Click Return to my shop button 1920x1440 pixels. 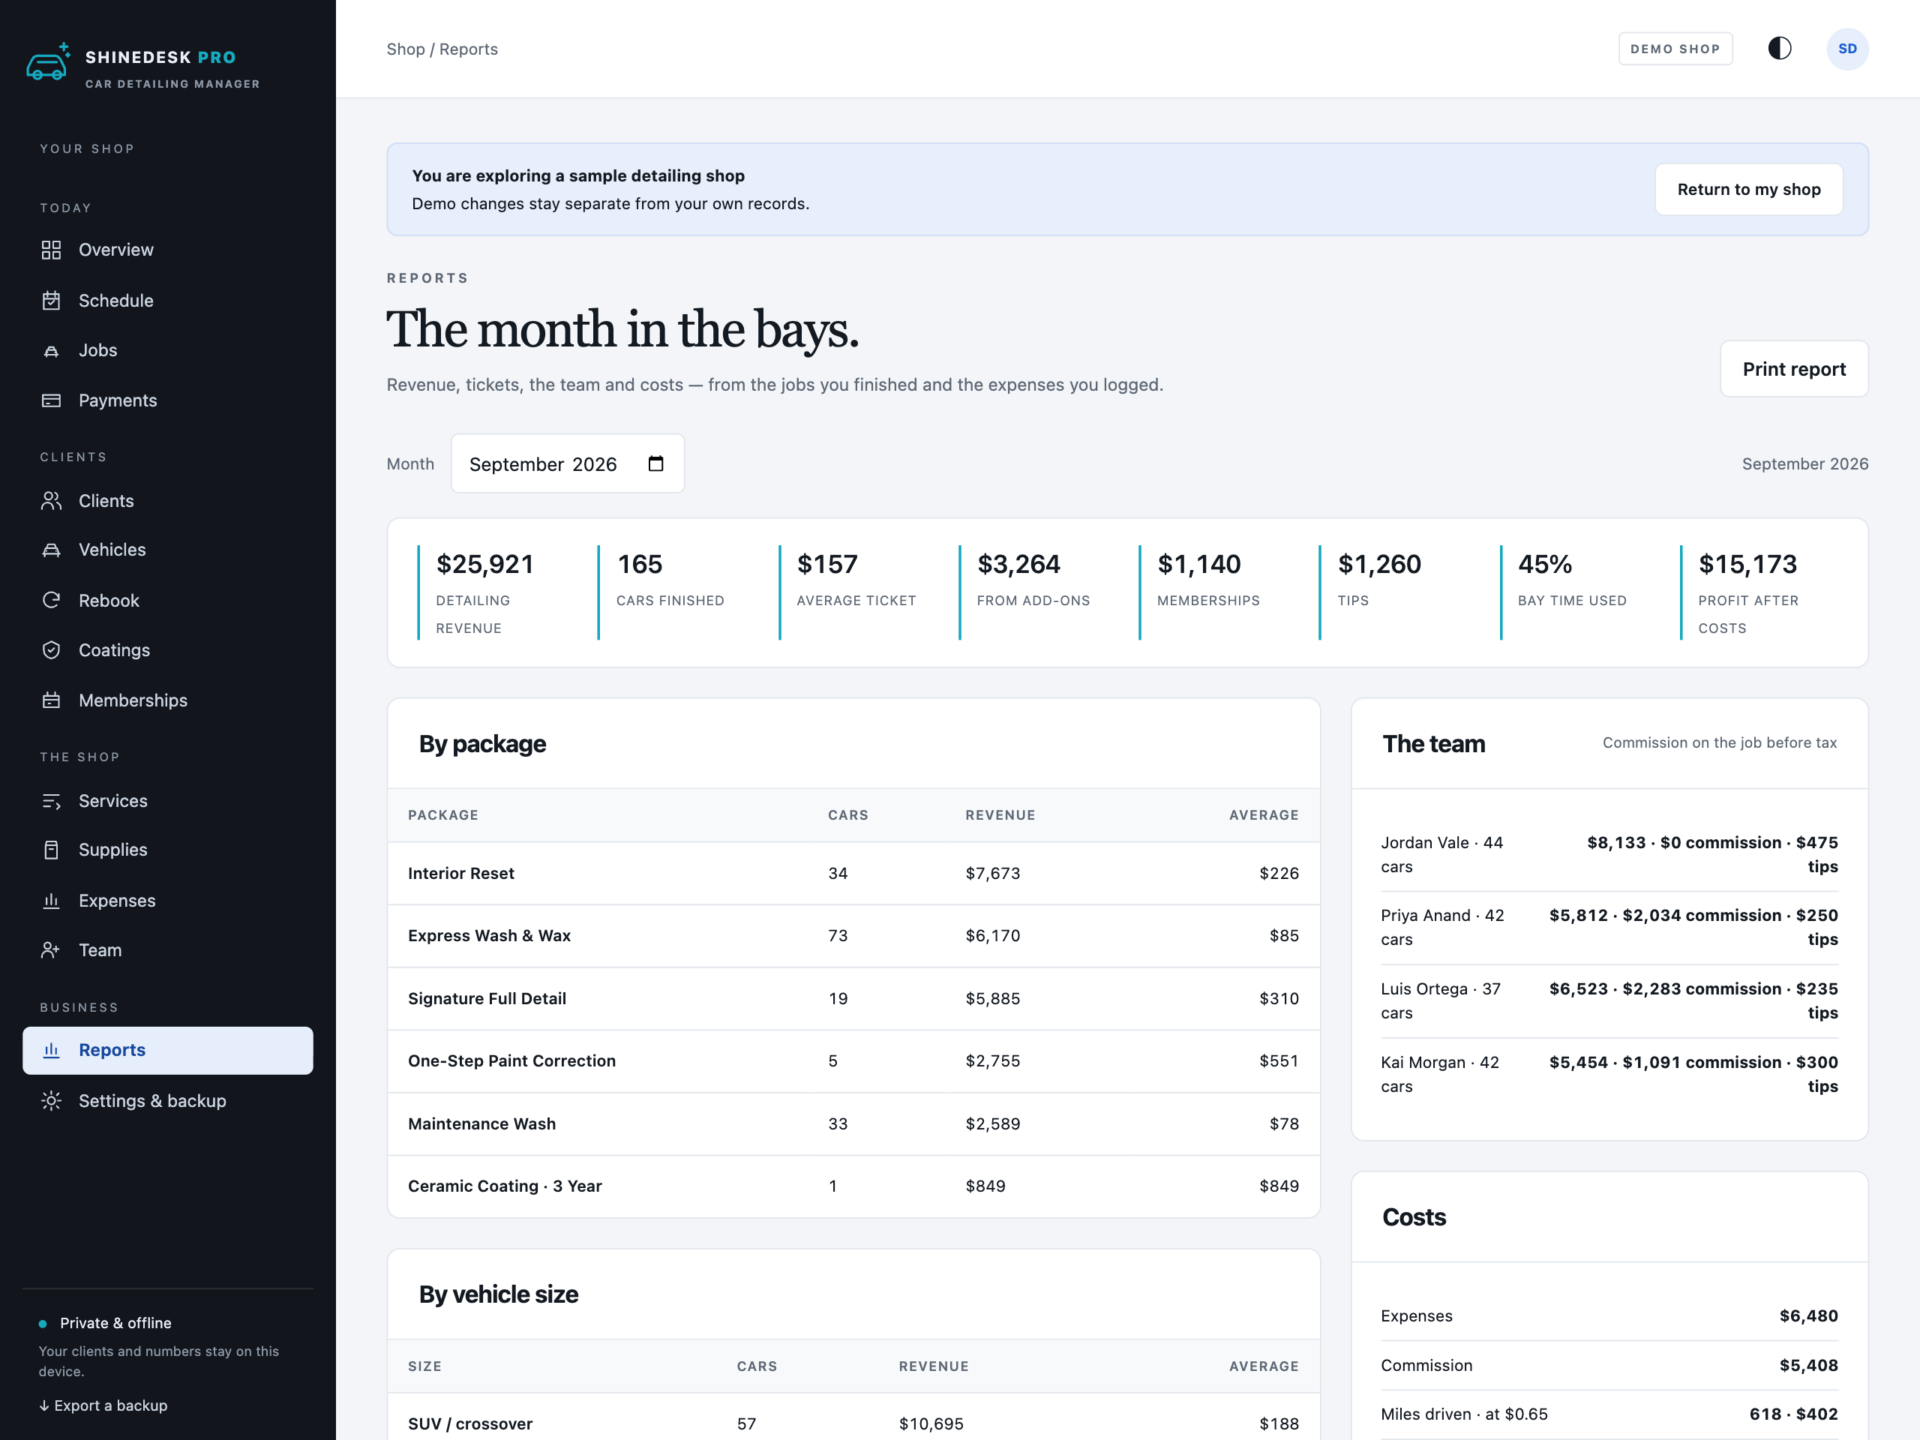click(1749, 189)
